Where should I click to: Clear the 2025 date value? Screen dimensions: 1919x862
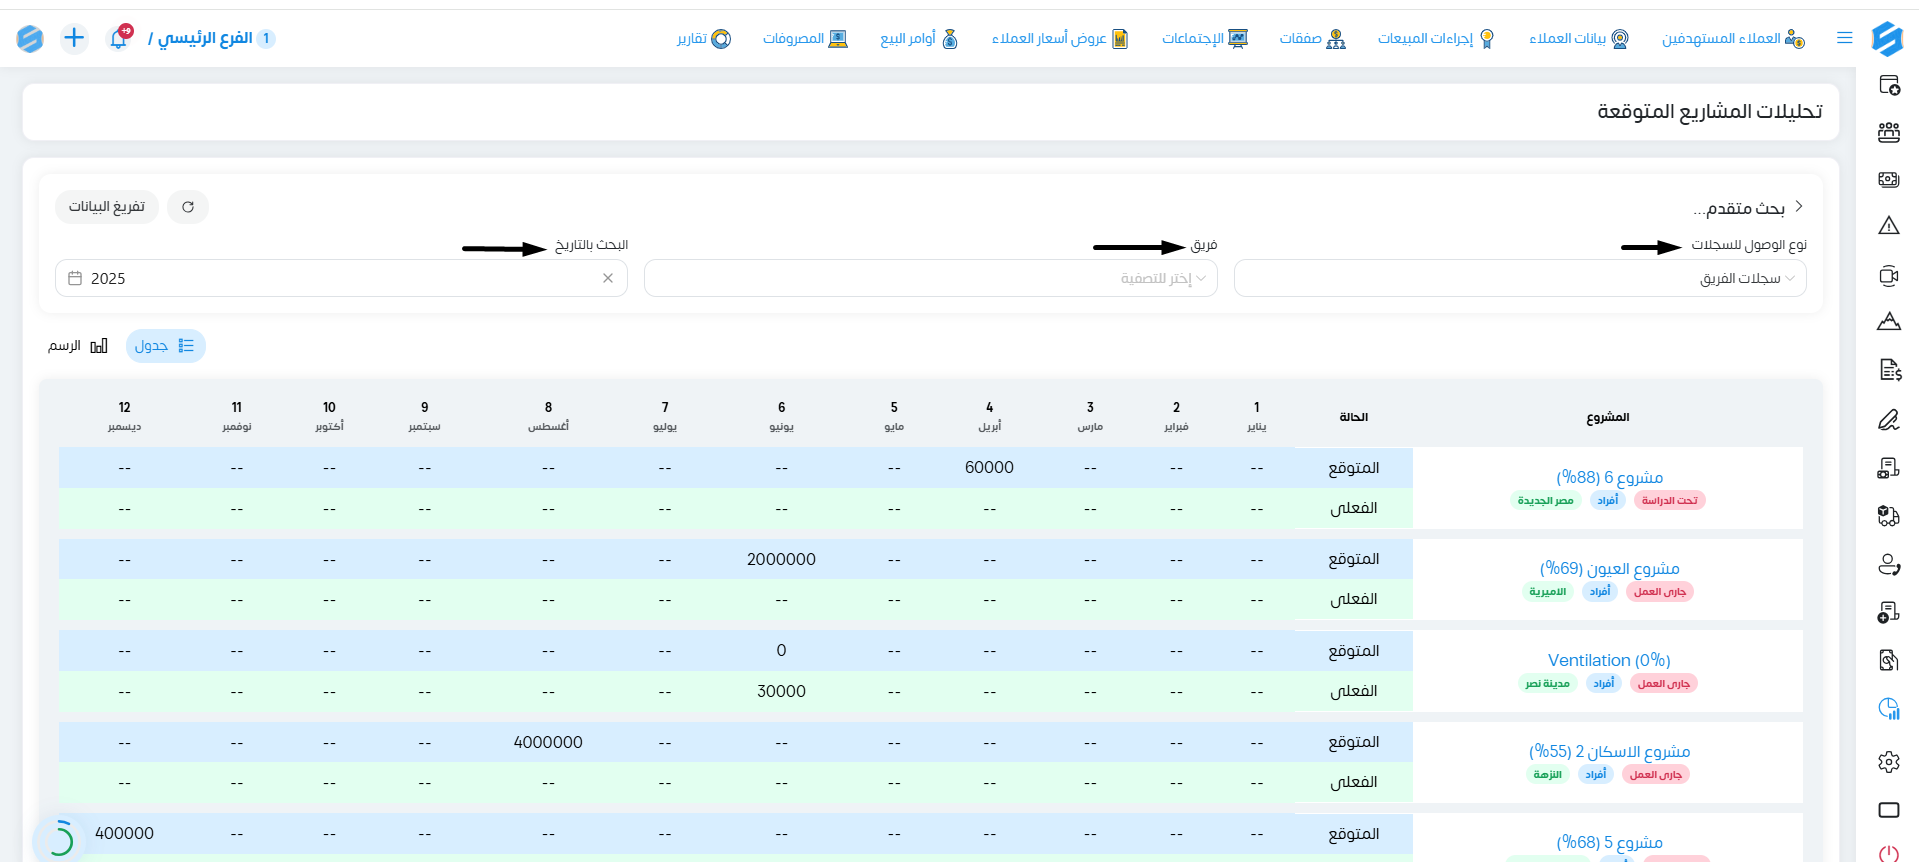608,278
